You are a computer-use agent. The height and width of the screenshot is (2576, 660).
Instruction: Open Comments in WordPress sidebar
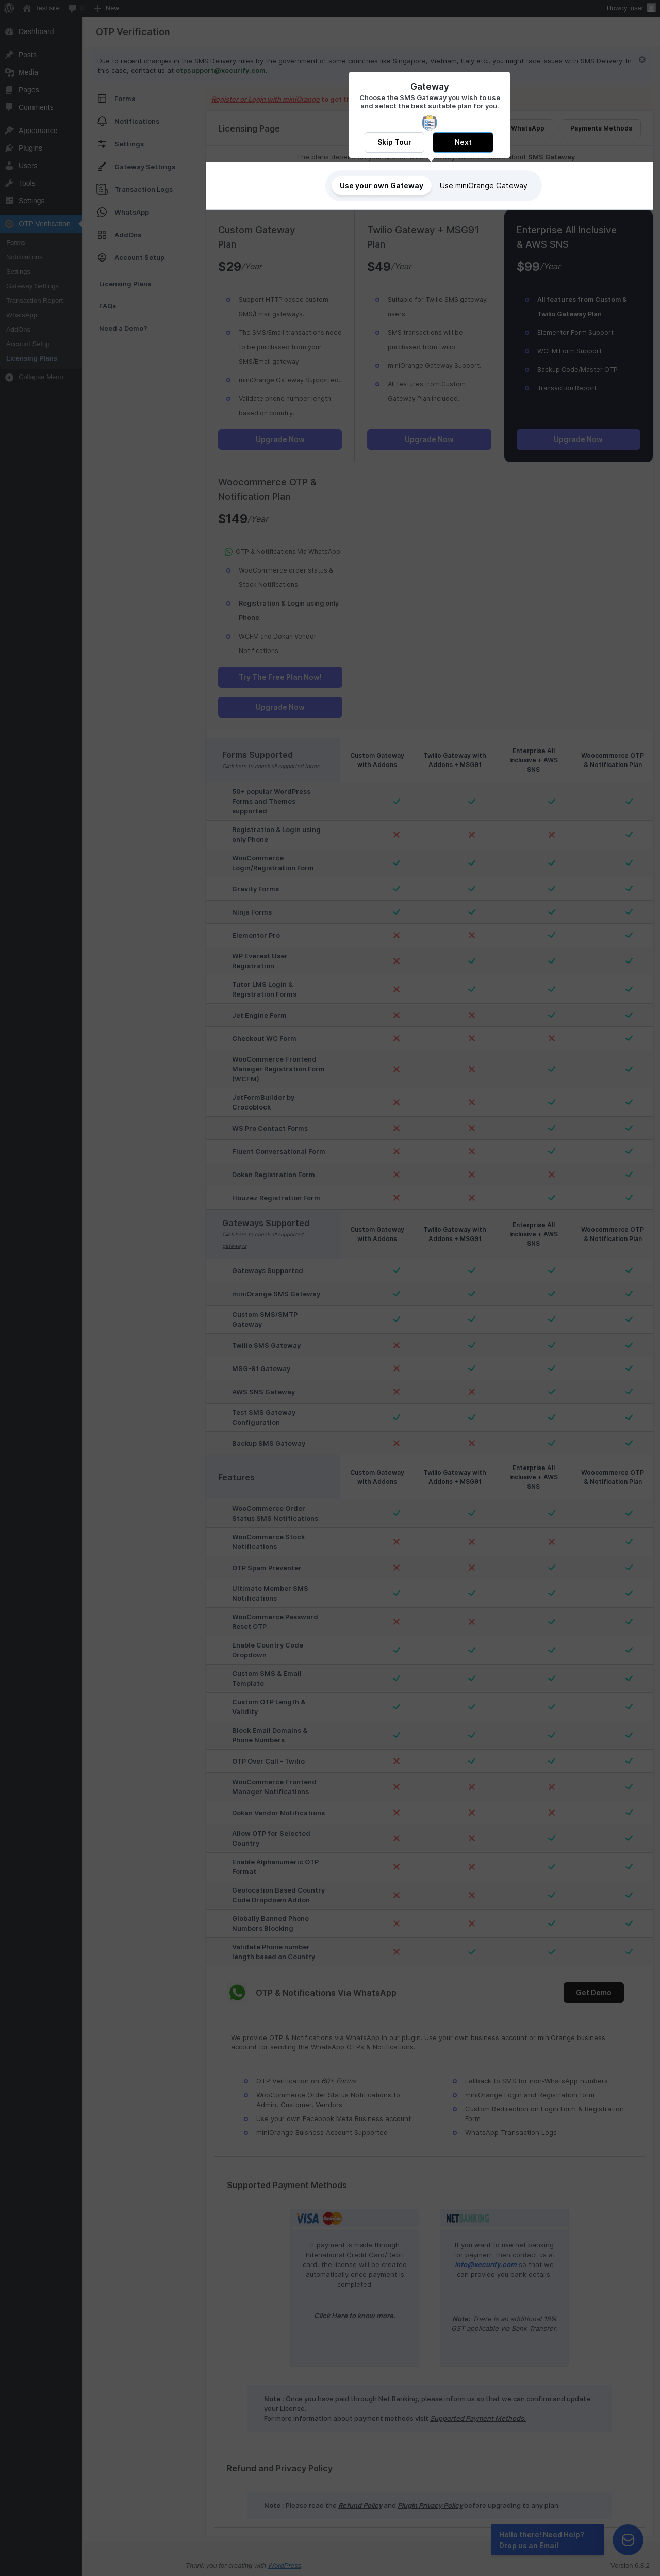[x=36, y=107]
